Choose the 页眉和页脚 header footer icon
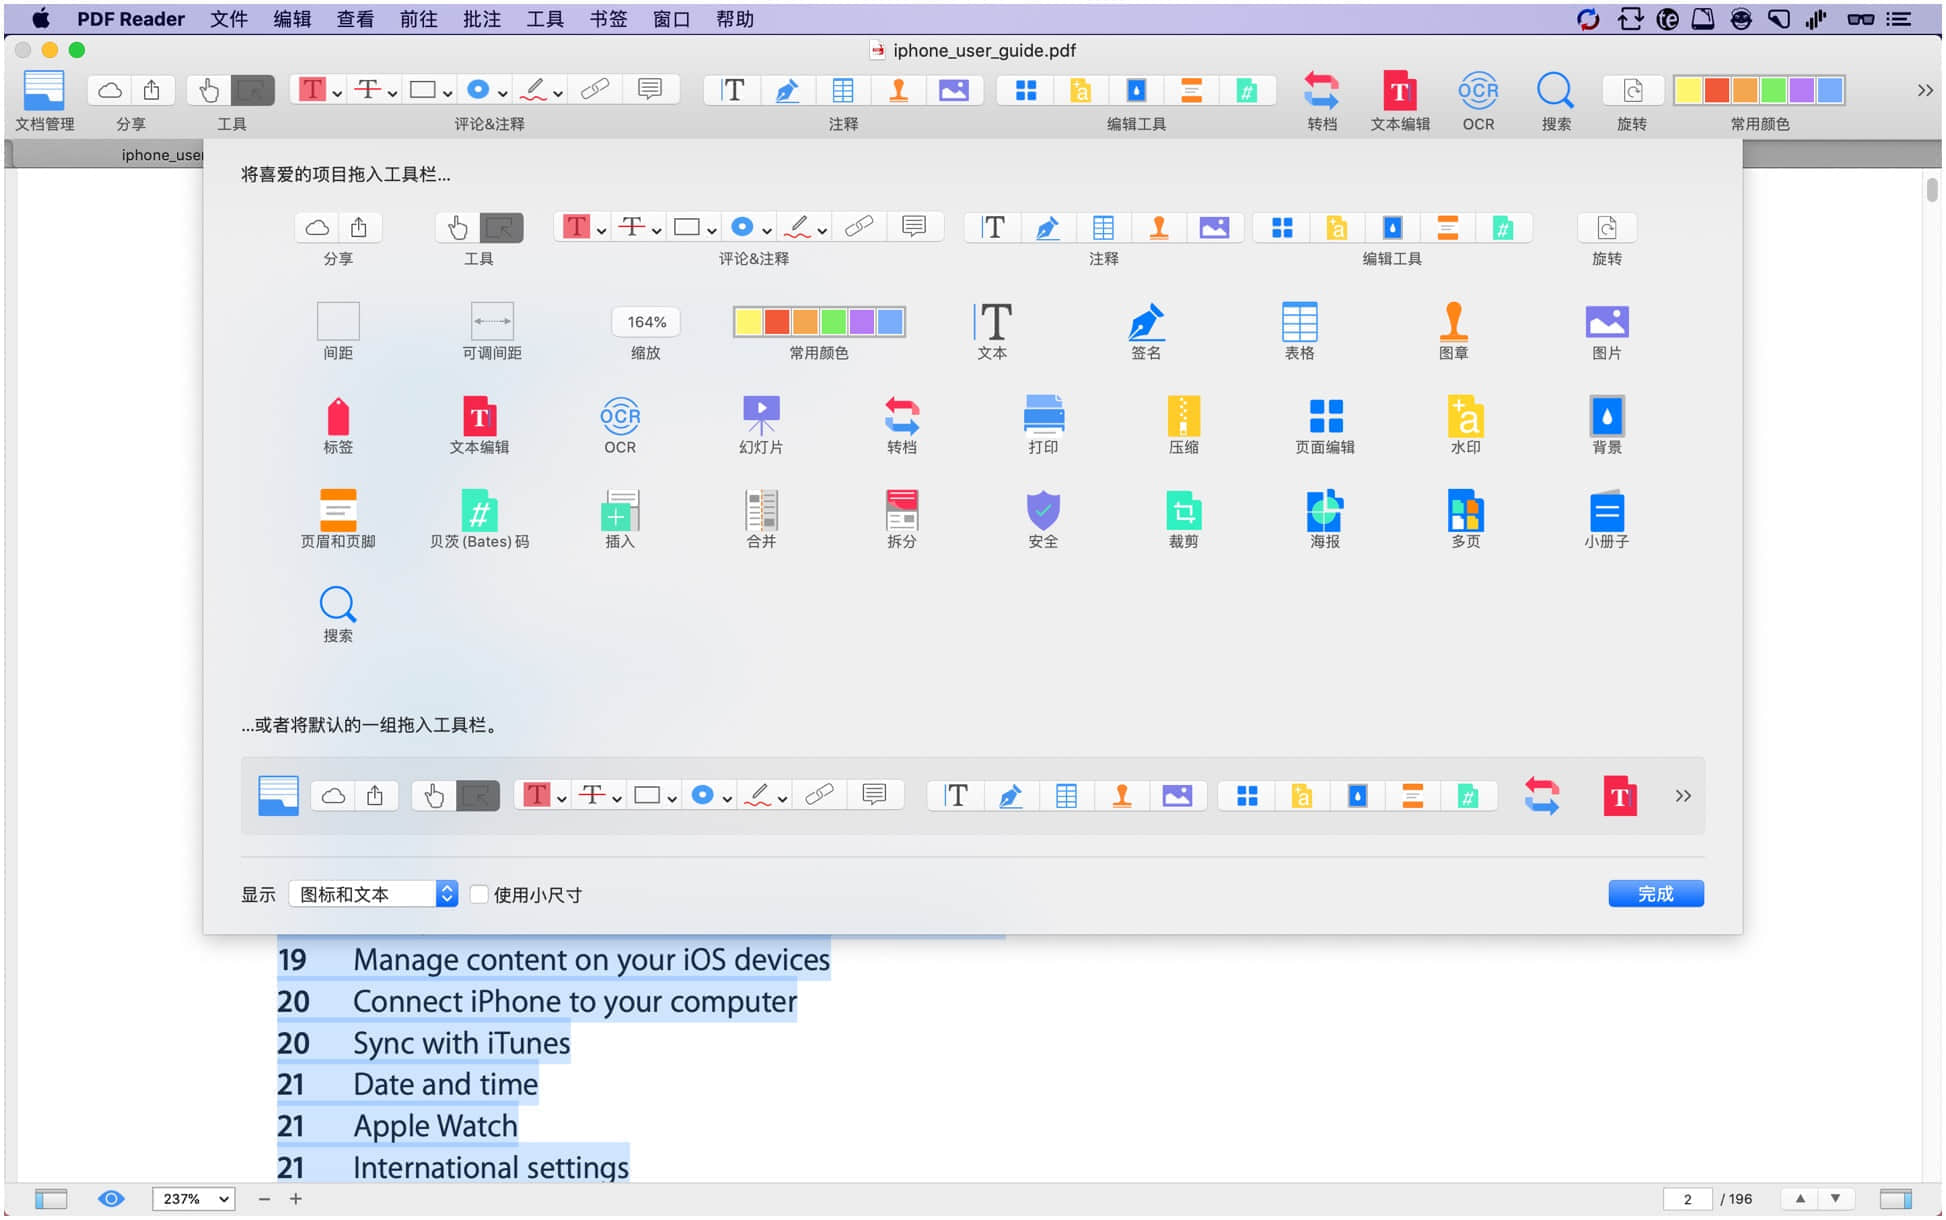The image size is (1946, 1220). [338, 510]
